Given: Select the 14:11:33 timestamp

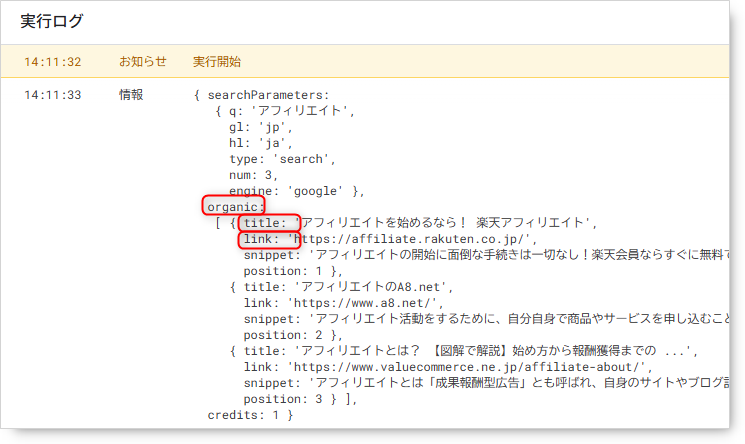Looking at the screenshot, I should coord(53,95).
